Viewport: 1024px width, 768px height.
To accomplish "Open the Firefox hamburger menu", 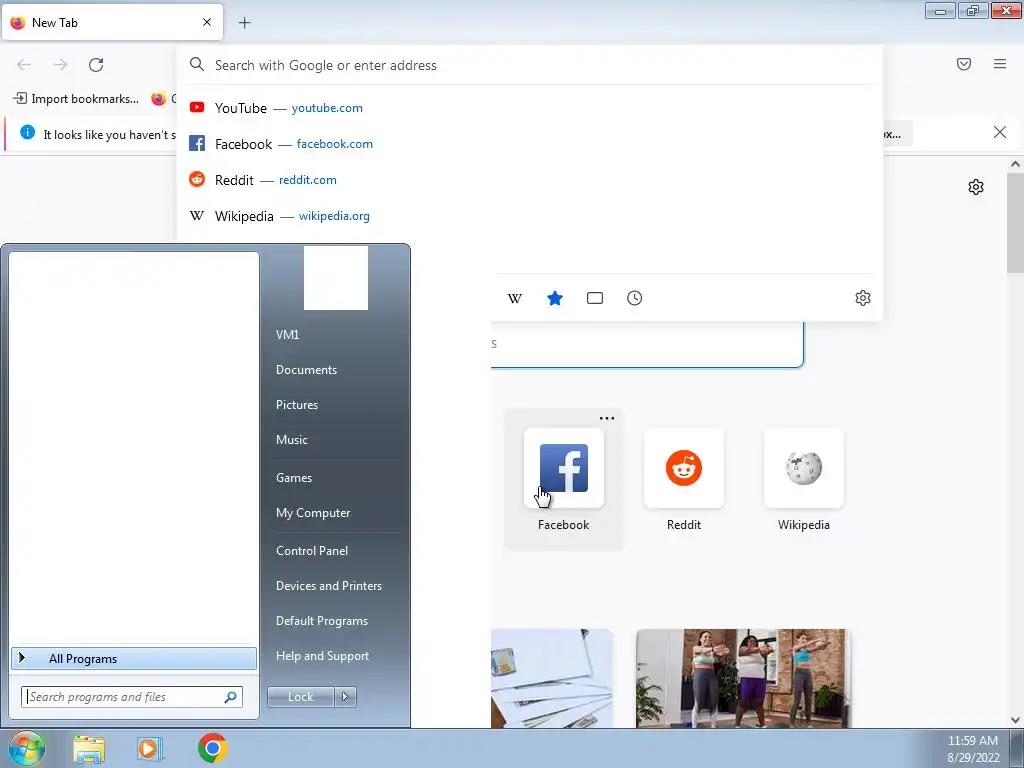I will point(1000,64).
